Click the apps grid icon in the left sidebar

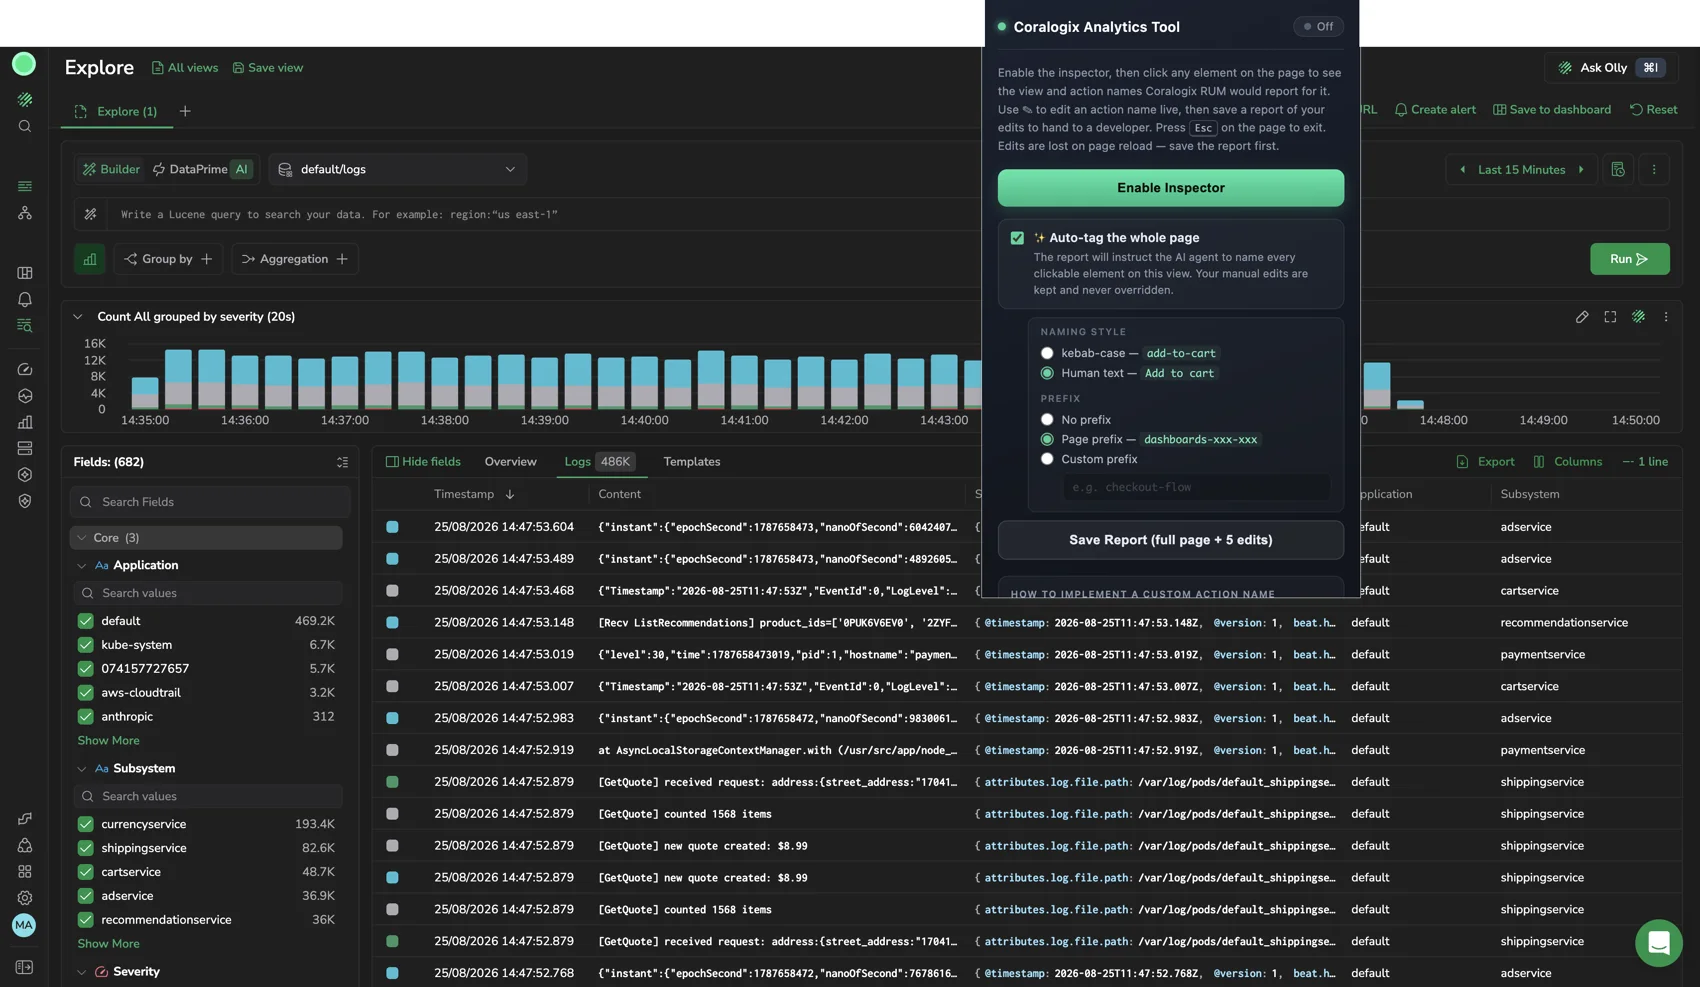25,871
